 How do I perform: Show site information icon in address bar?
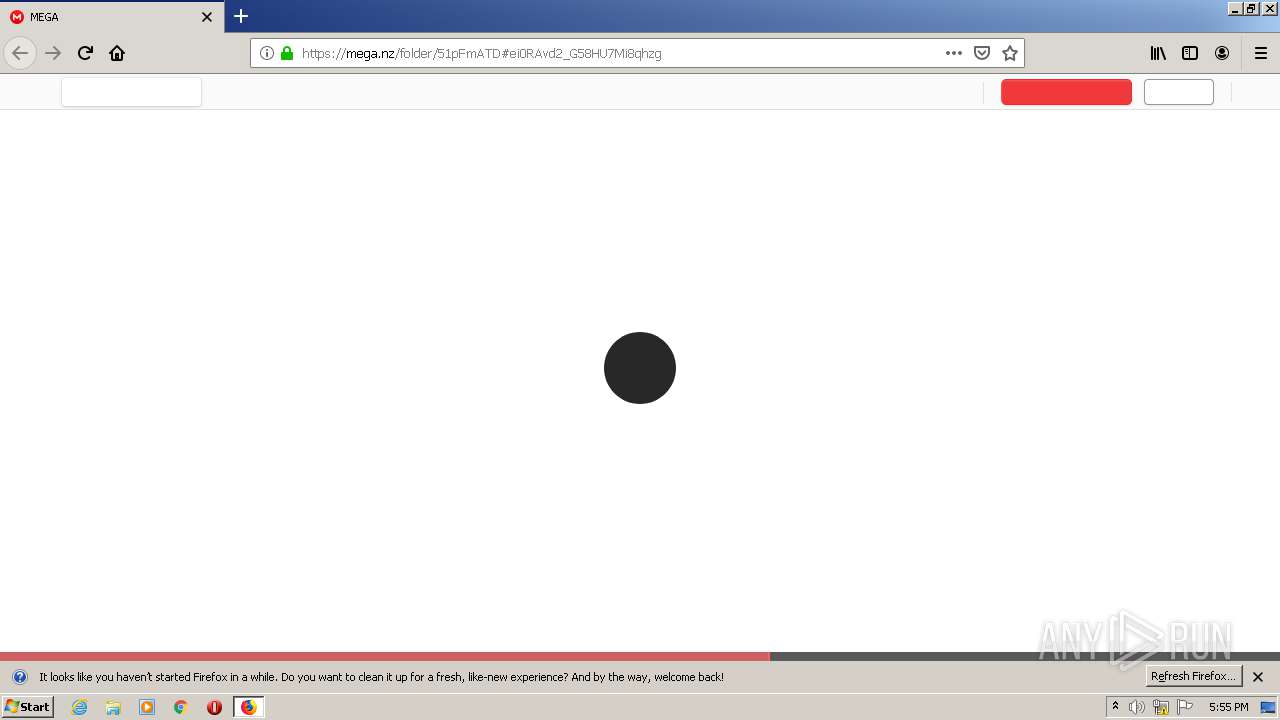pyautogui.click(x=267, y=53)
